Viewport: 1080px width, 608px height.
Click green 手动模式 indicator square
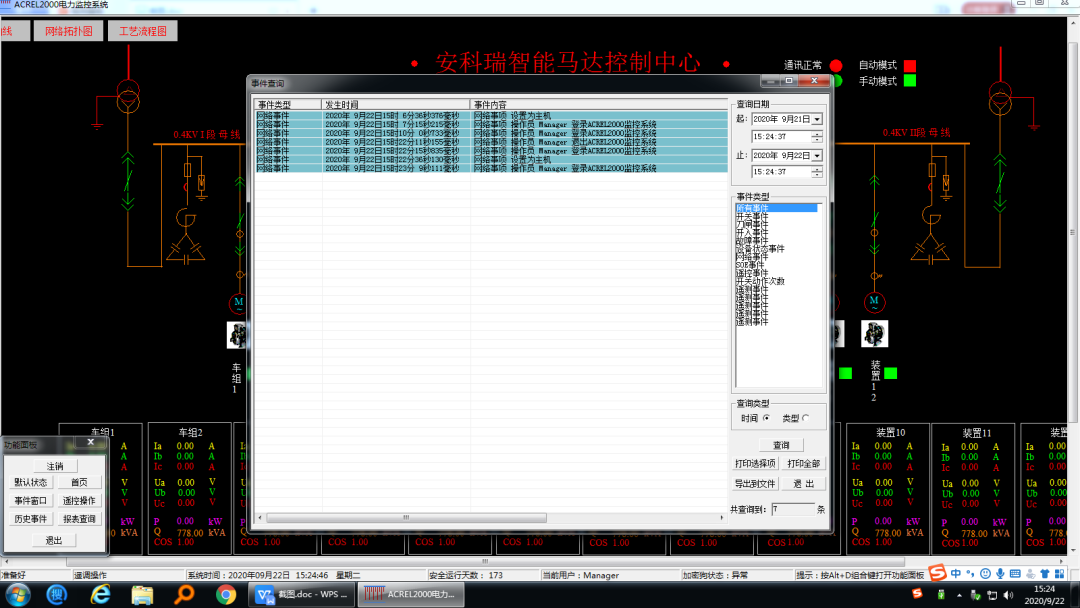click(910, 81)
